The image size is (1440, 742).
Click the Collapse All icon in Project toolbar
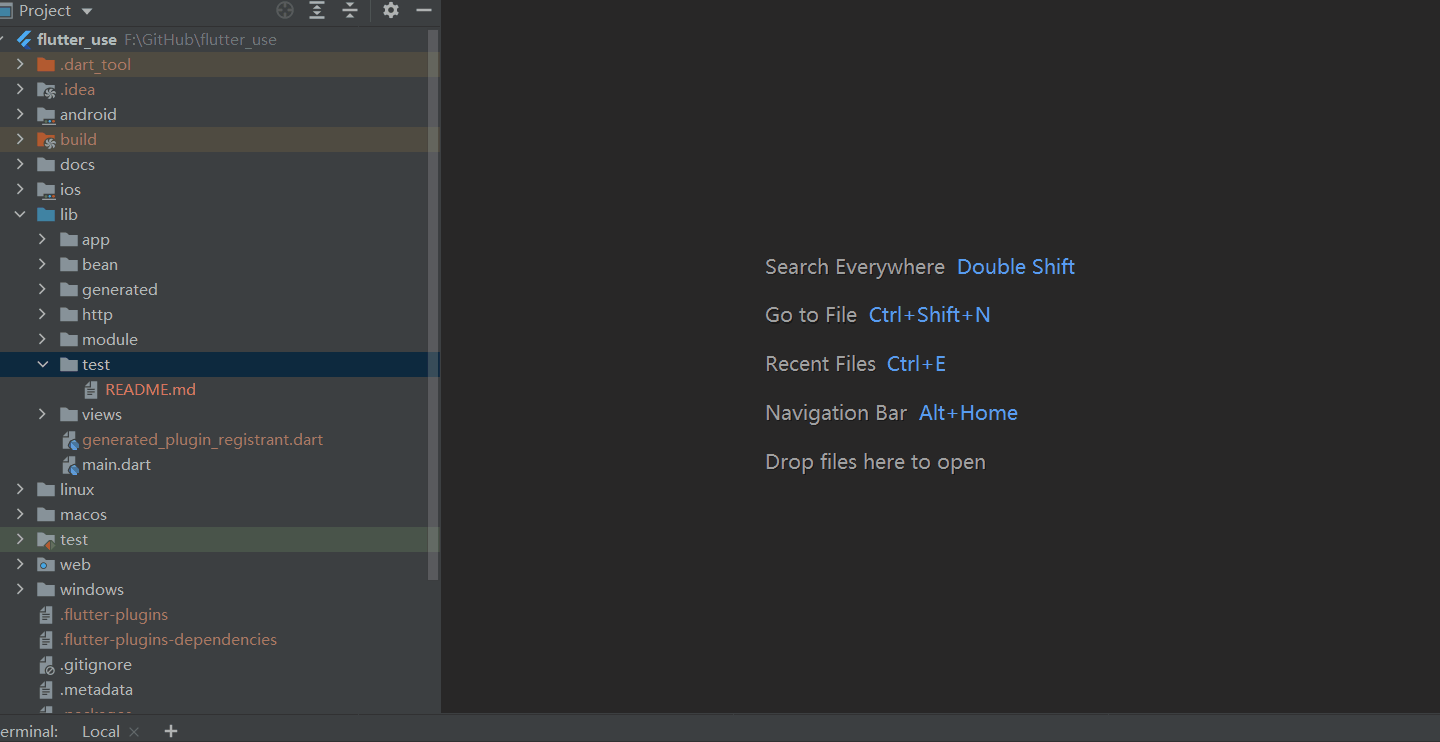coord(350,10)
